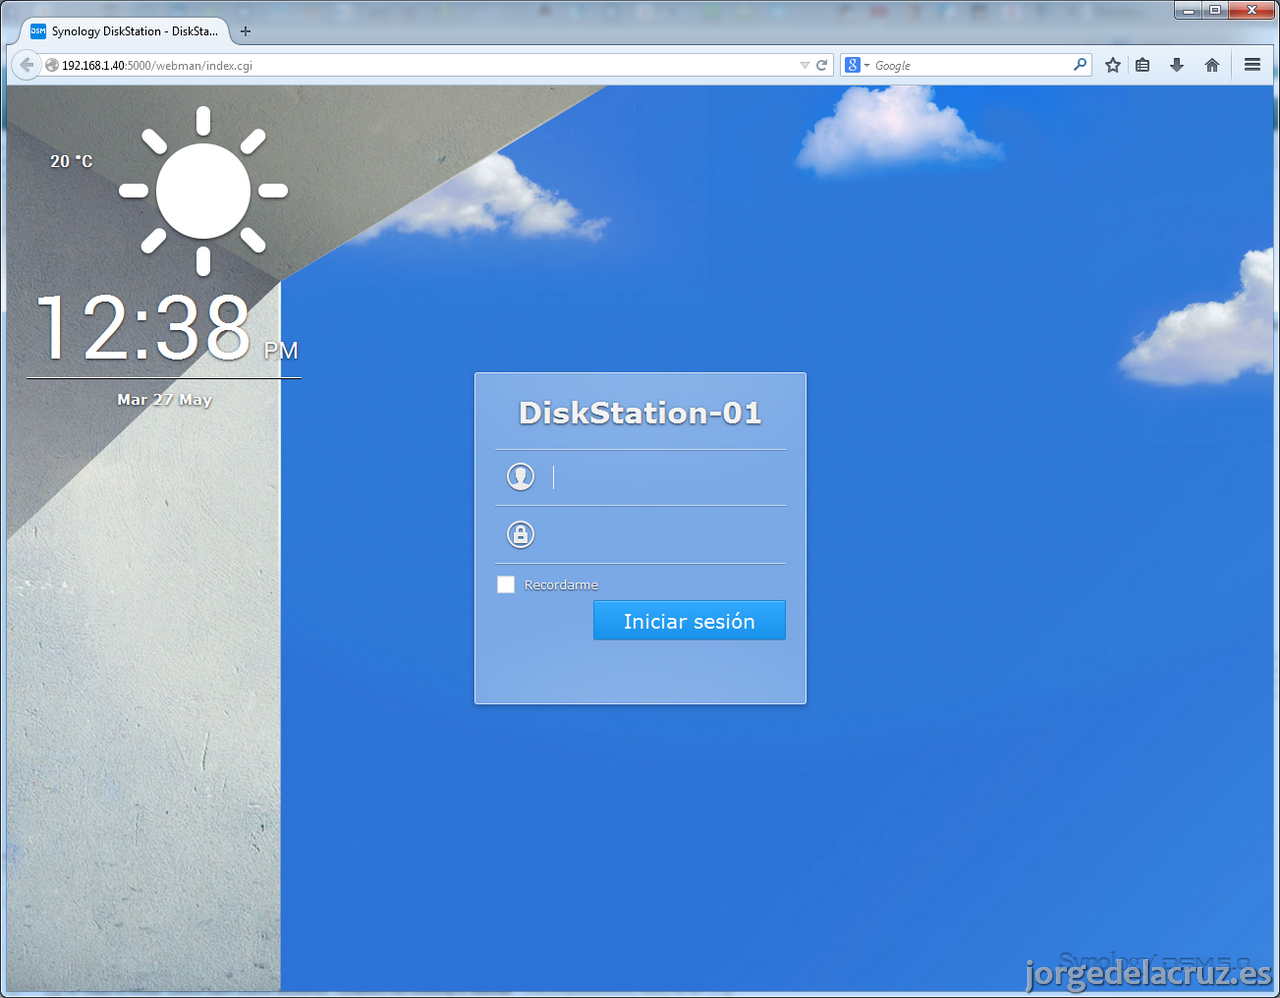1280x998 pixels.
Task: Minimize the Firefox window
Action: point(1189,10)
